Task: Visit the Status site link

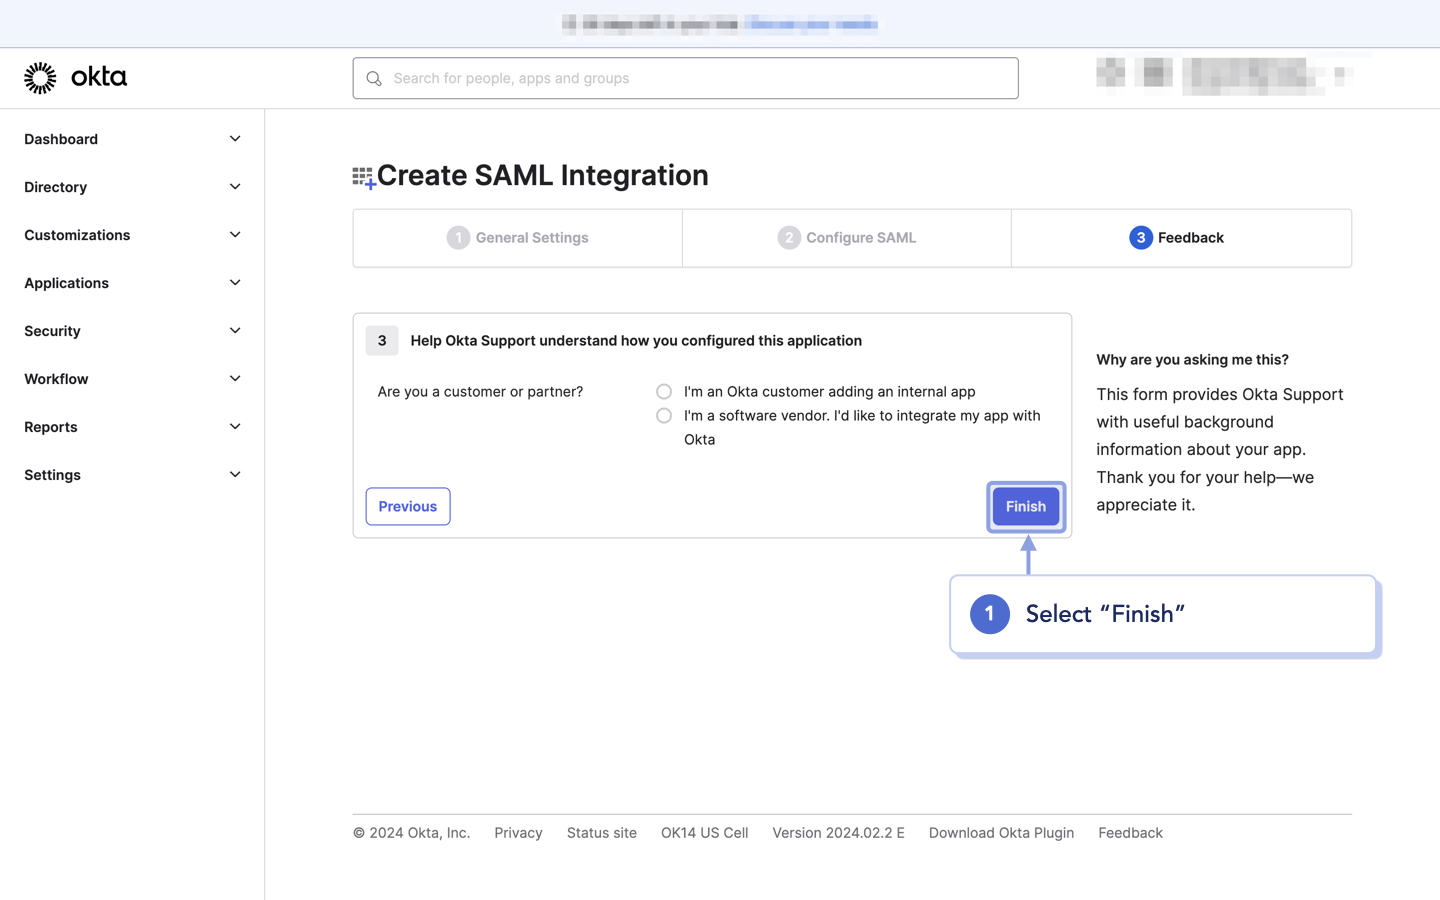Action: 601,832
